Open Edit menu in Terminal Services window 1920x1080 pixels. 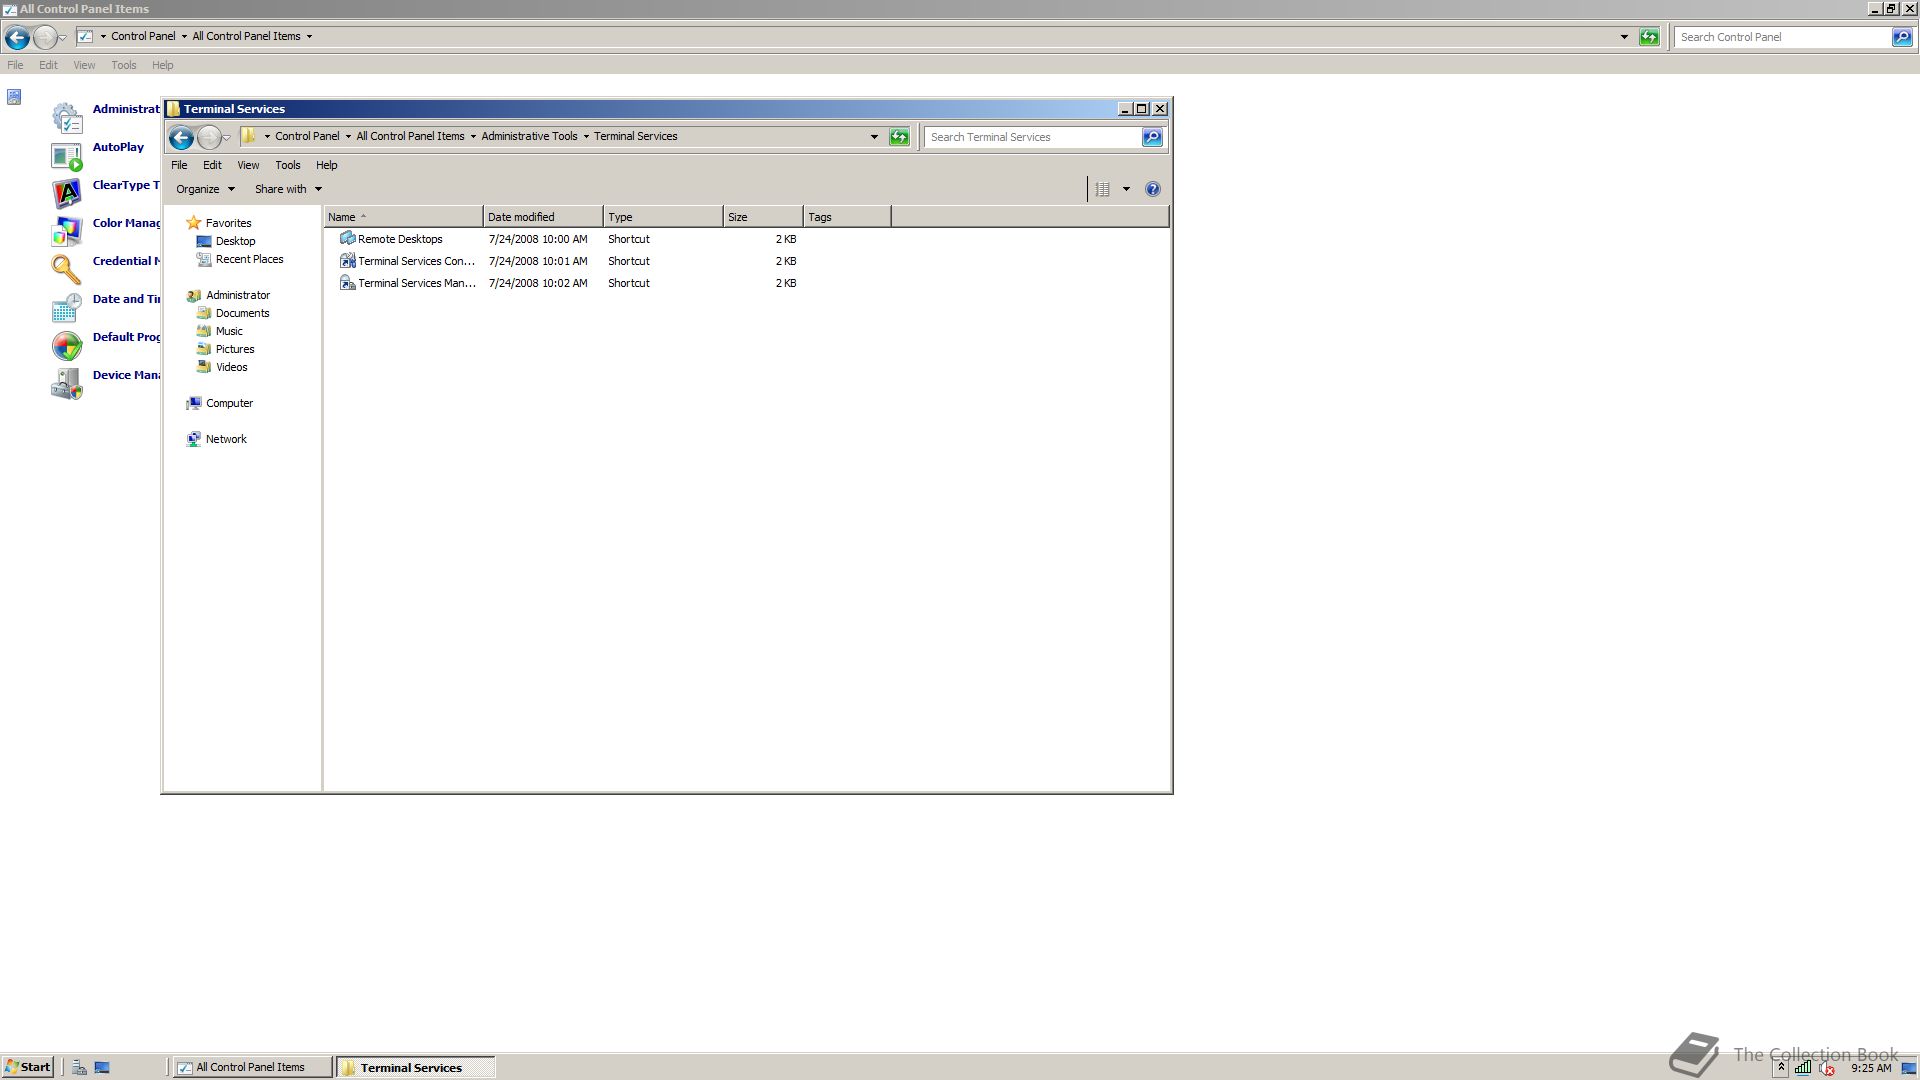[x=212, y=165]
